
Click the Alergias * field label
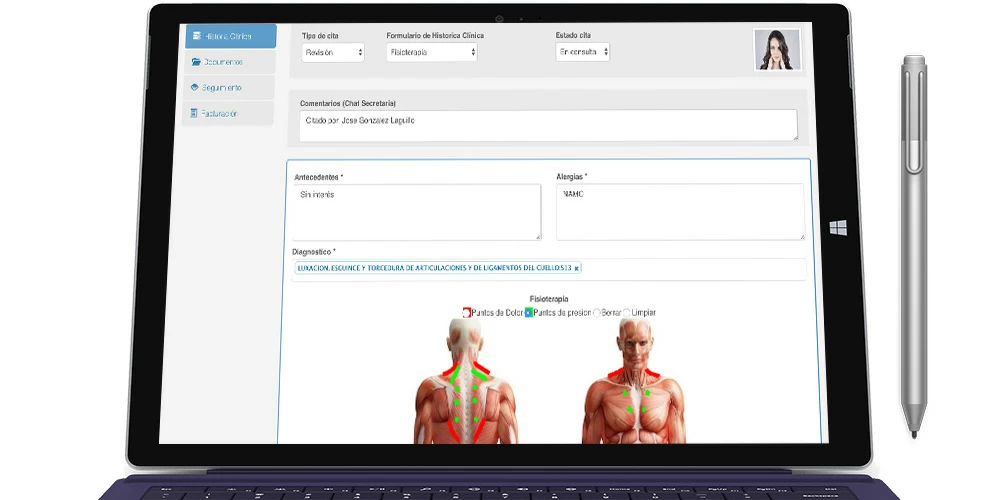point(571,176)
